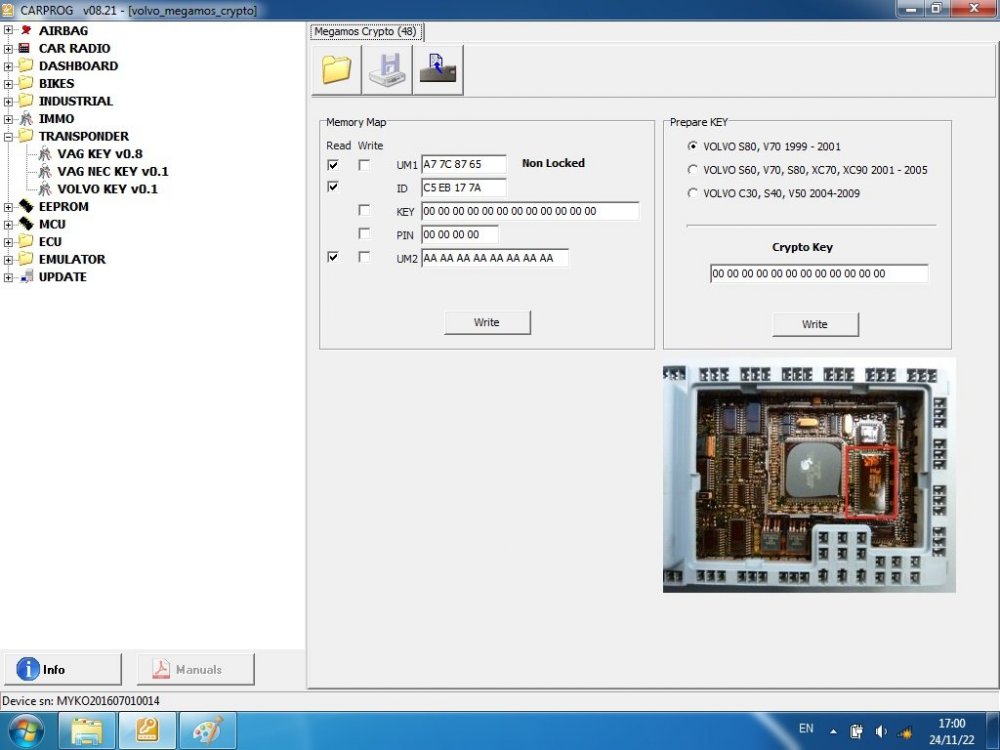Click the TRANSPONDER folder icon
This screenshot has height=750, width=1000.
pyautogui.click(x=26, y=136)
